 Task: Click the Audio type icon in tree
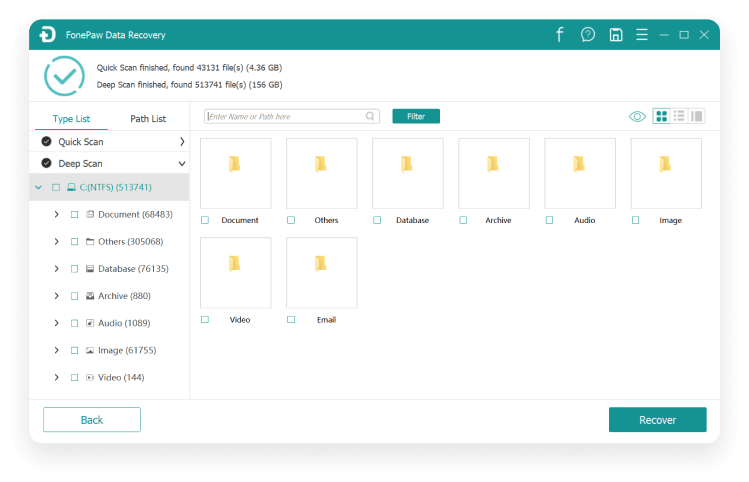[x=90, y=323]
